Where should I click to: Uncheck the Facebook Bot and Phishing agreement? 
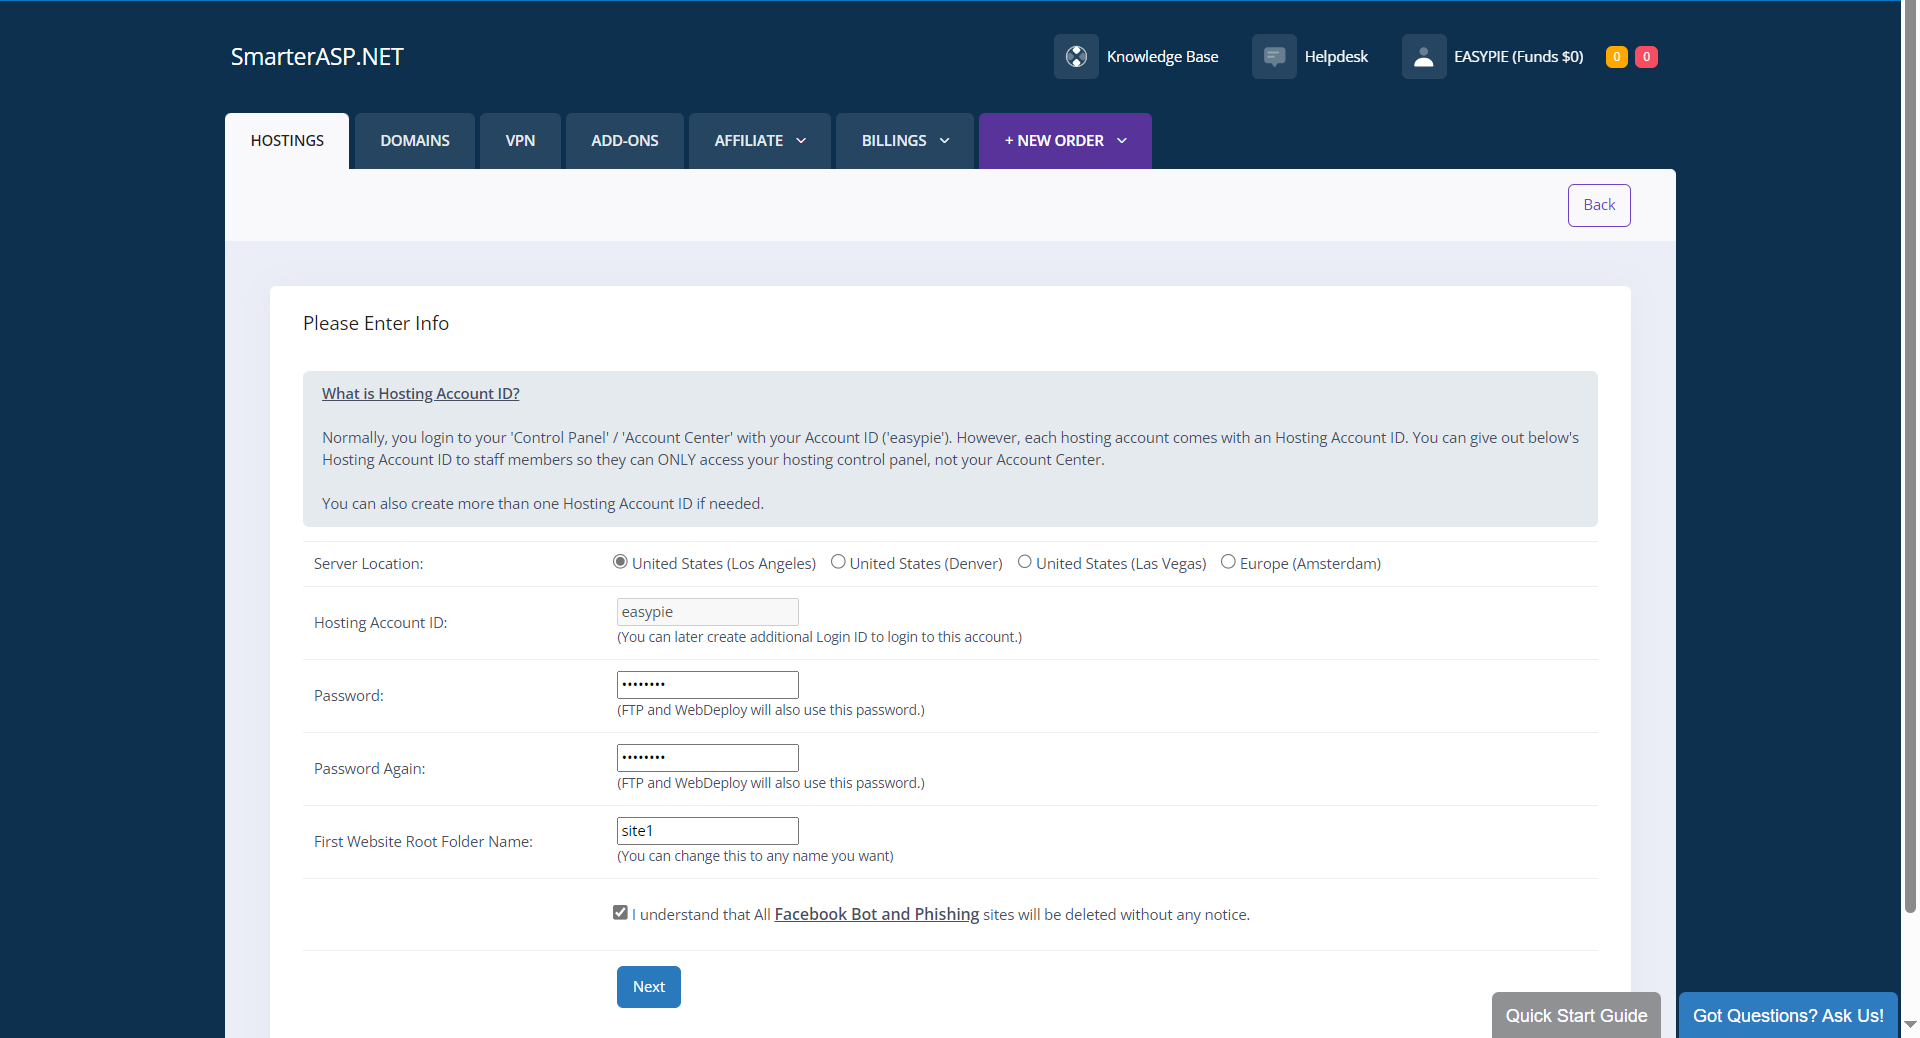[x=620, y=911]
